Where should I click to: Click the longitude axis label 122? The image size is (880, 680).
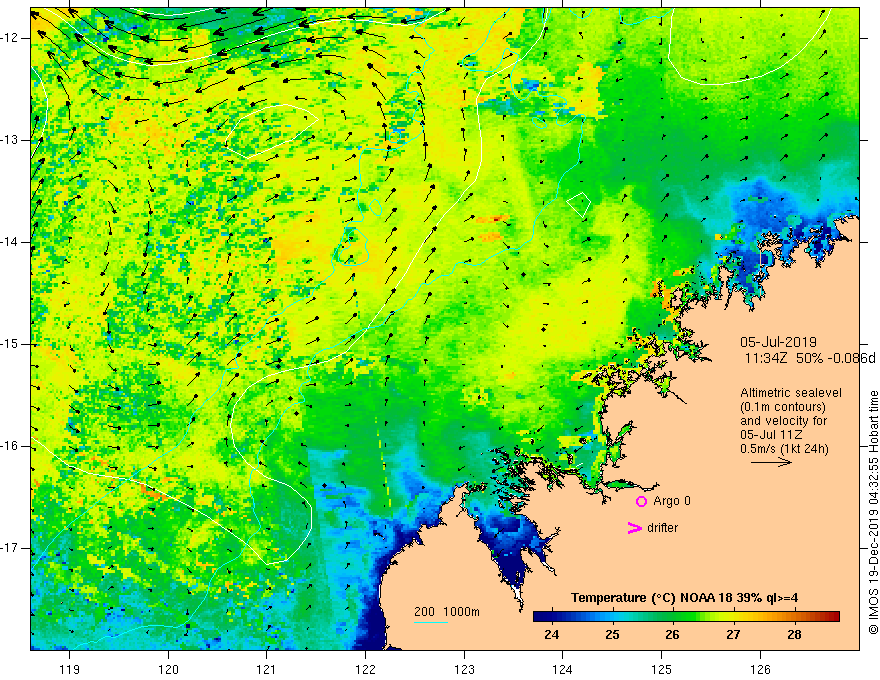click(365, 669)
